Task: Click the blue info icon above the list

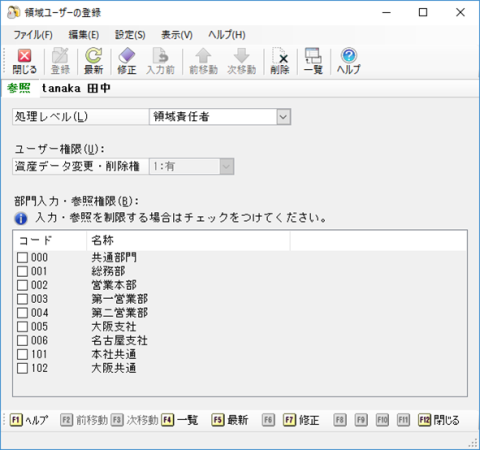Action: (21, 219)
